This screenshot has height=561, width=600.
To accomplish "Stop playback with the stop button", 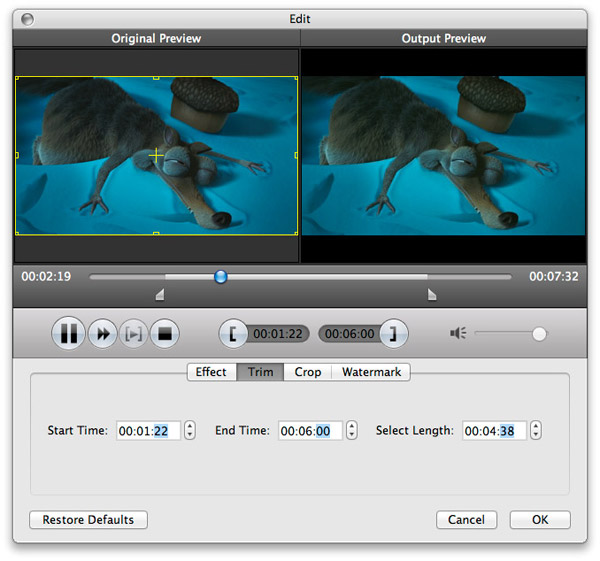I will [x=165, y=334].
